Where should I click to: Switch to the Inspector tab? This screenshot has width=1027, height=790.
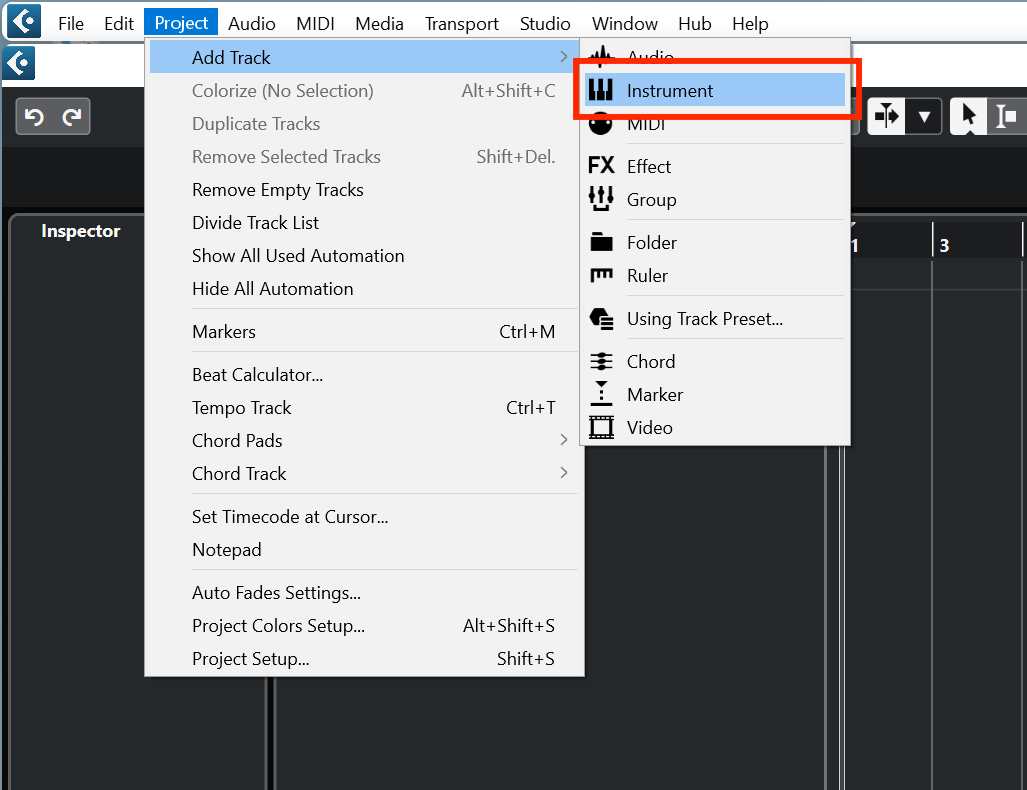(x=80, y=231)
